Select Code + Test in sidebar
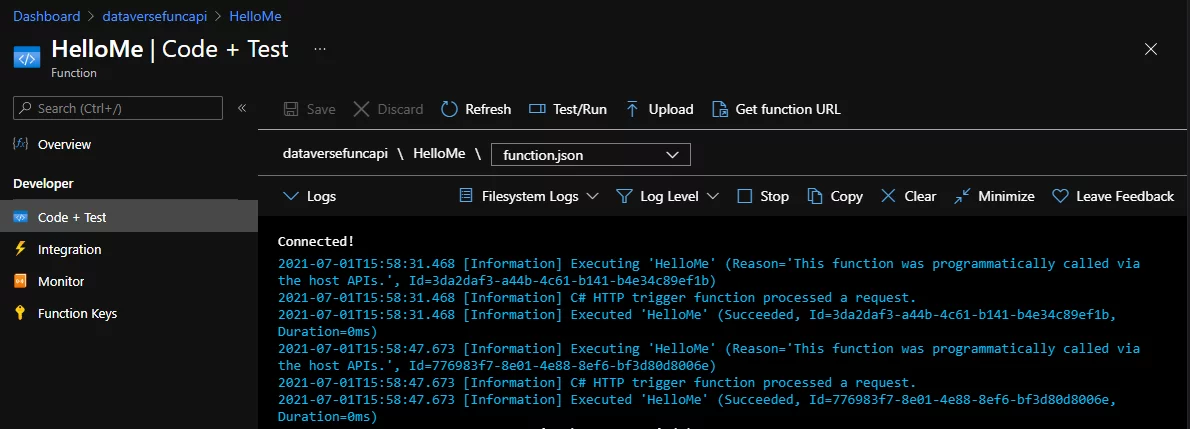 (x=129, y=217)
